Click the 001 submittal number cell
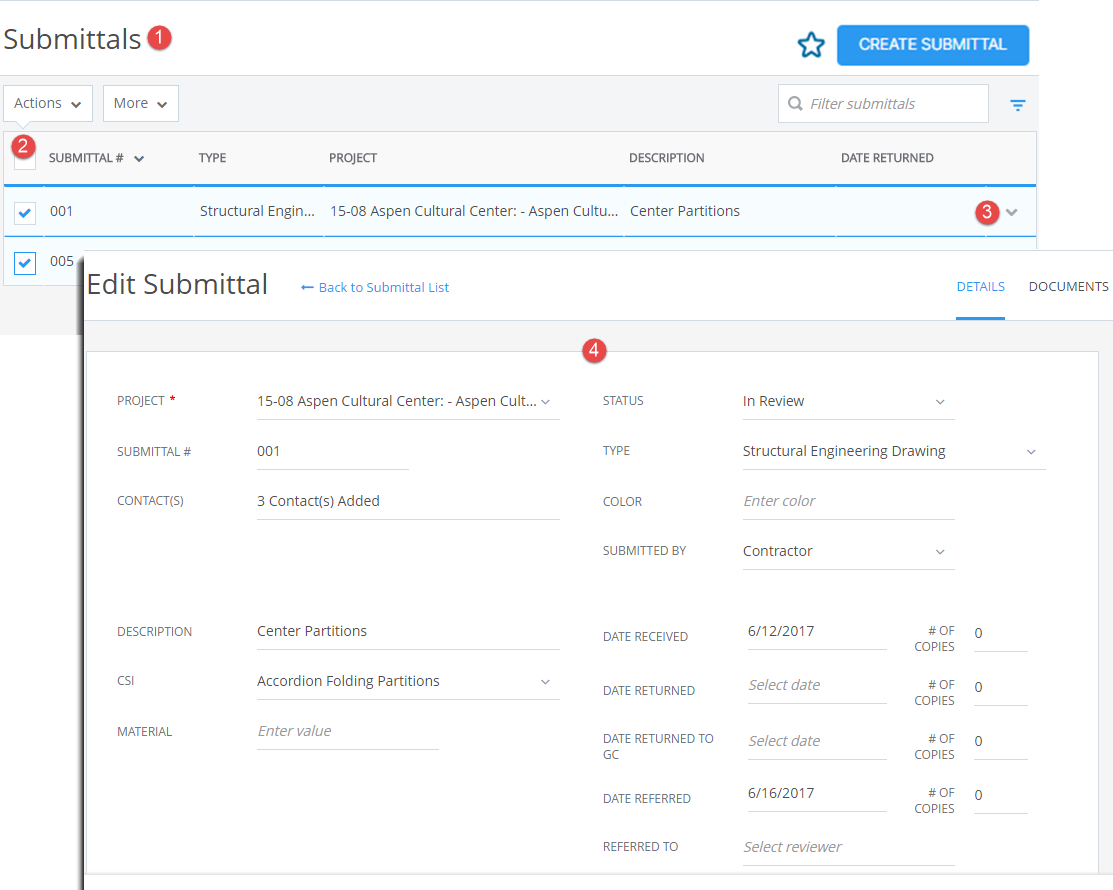 (x=62, y=211)
